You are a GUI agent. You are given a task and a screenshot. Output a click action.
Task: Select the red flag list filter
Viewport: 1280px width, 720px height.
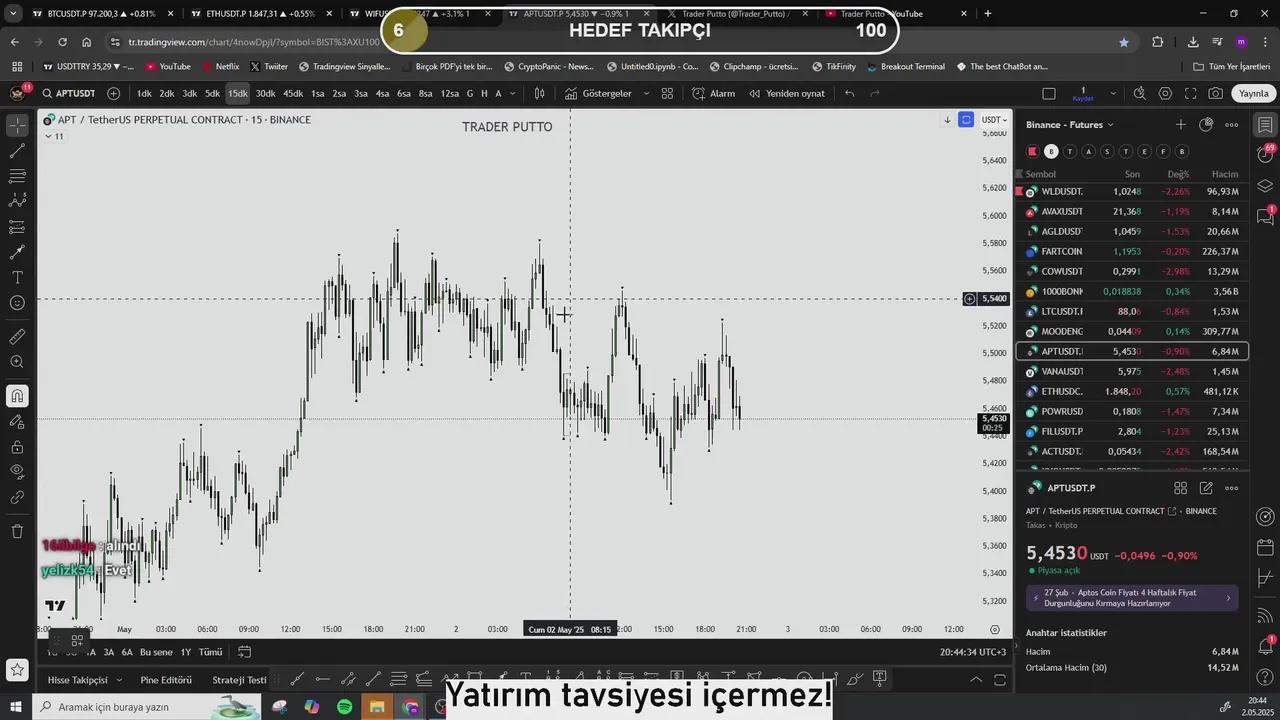pos(1033,151)
